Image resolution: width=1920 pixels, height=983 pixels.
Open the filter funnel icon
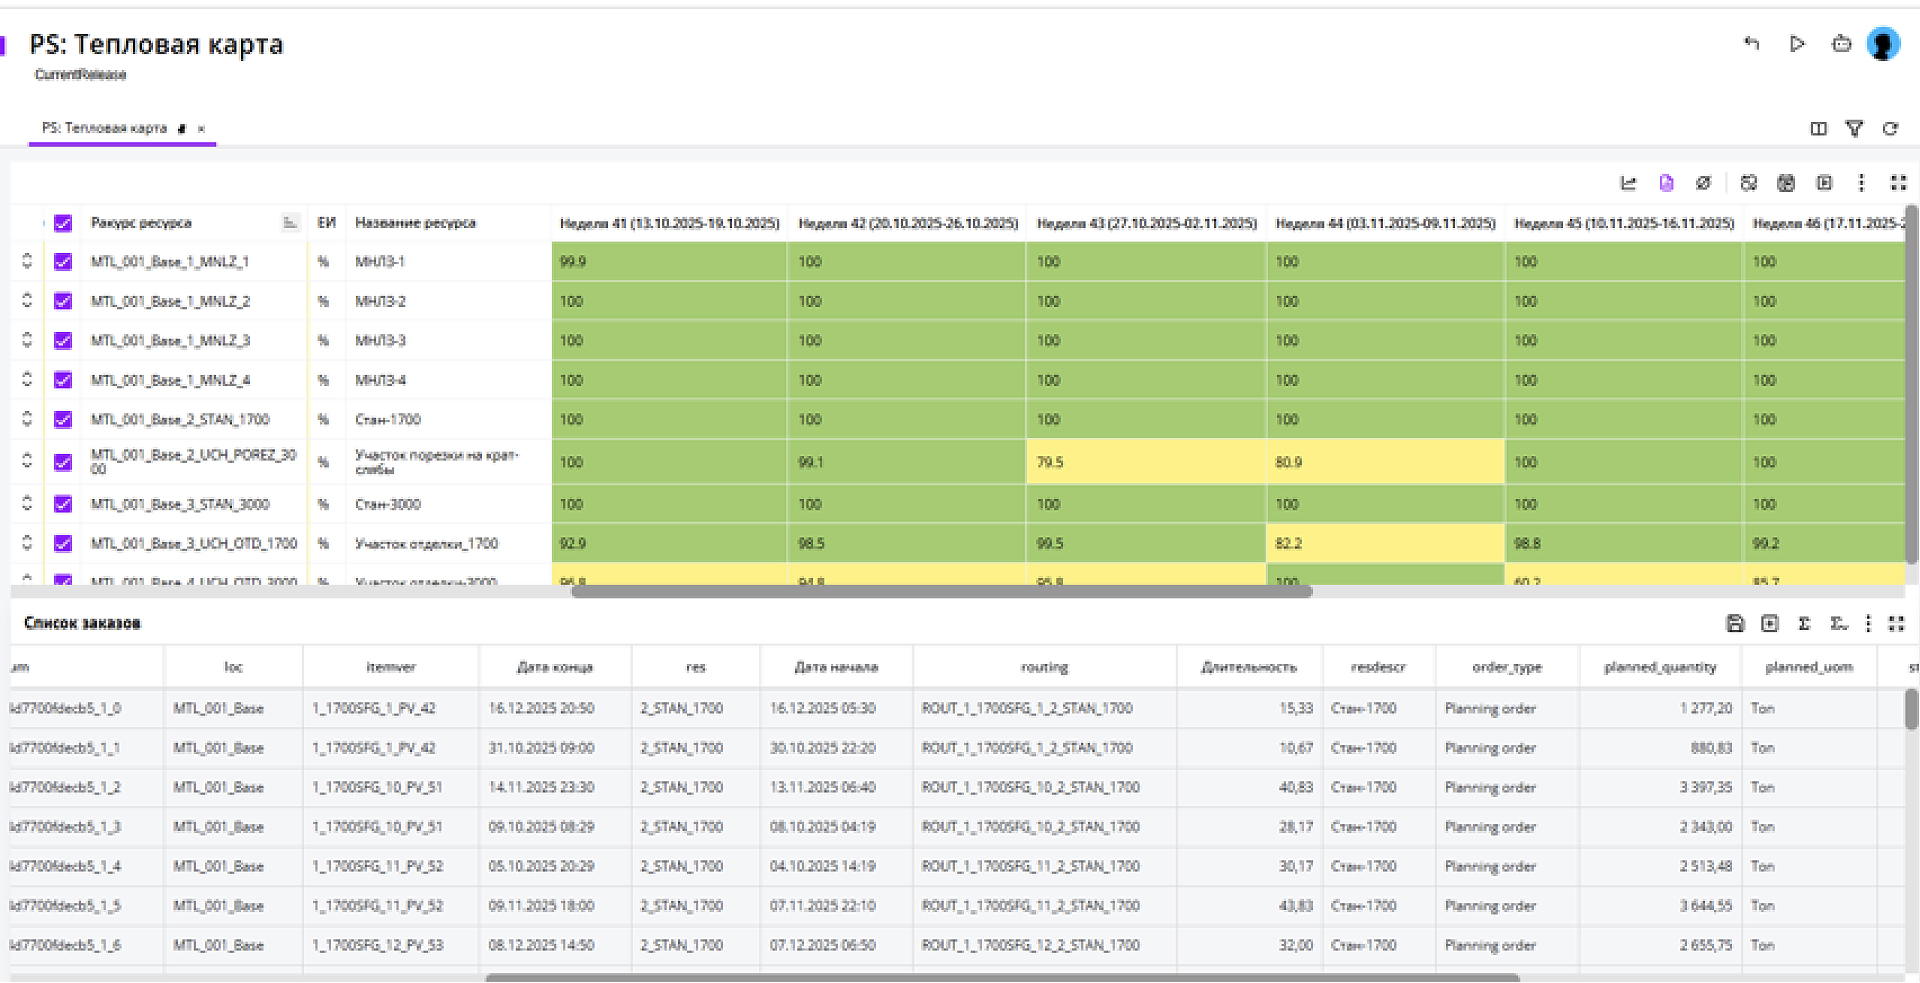1854,128
